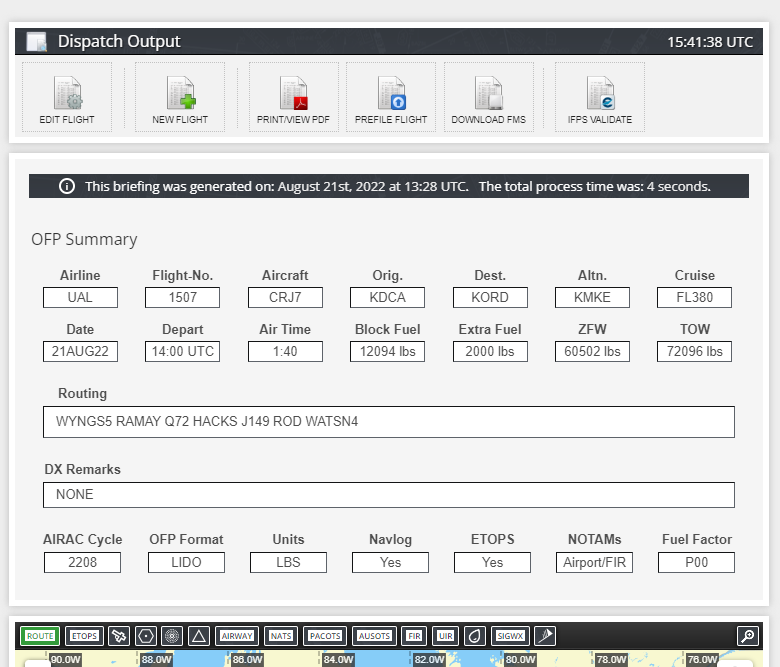Toggle PACOTS tracks layer
The width and height of the screenshot is (780, 667).
click(325, 636)
